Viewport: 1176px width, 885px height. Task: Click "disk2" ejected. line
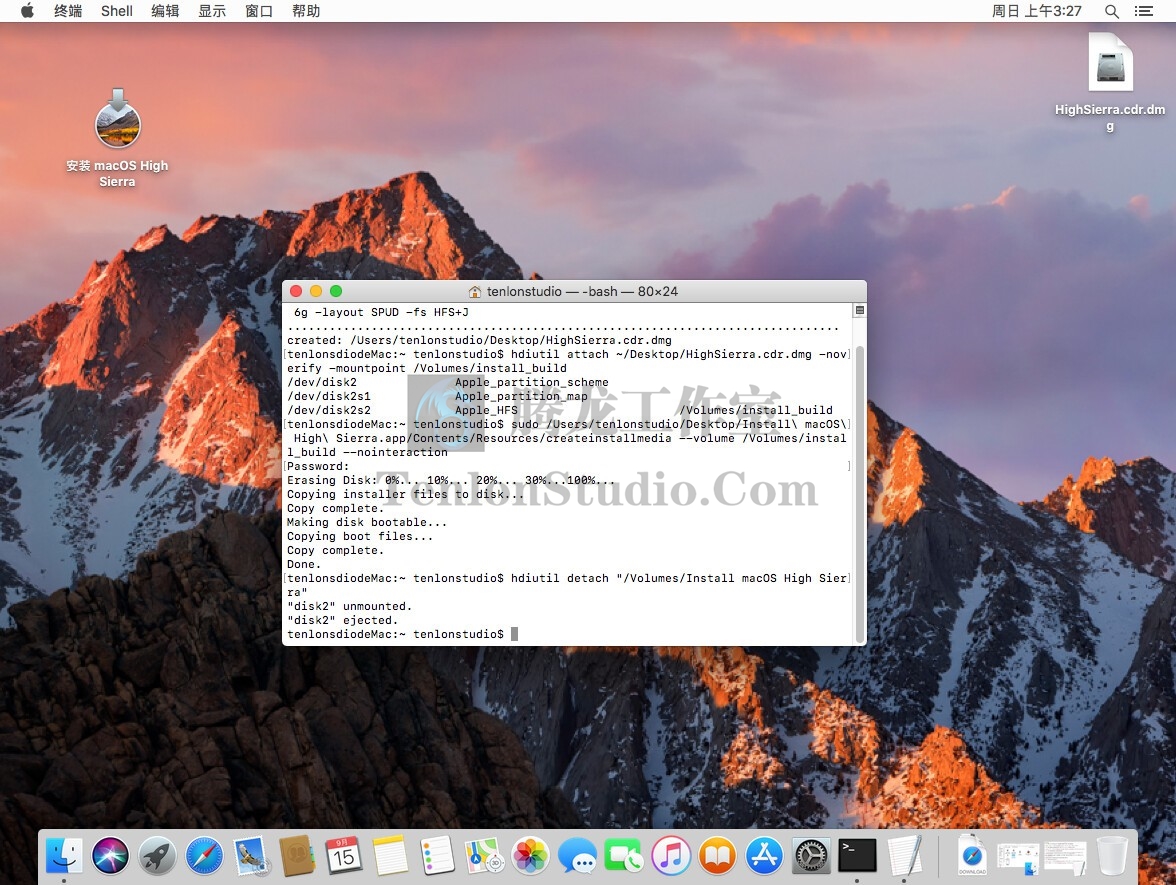click(343, 620)
